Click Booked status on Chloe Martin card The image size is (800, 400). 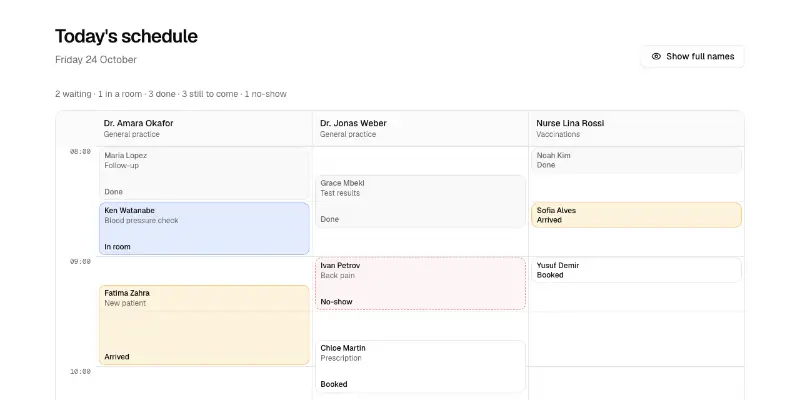pos(334,384)
